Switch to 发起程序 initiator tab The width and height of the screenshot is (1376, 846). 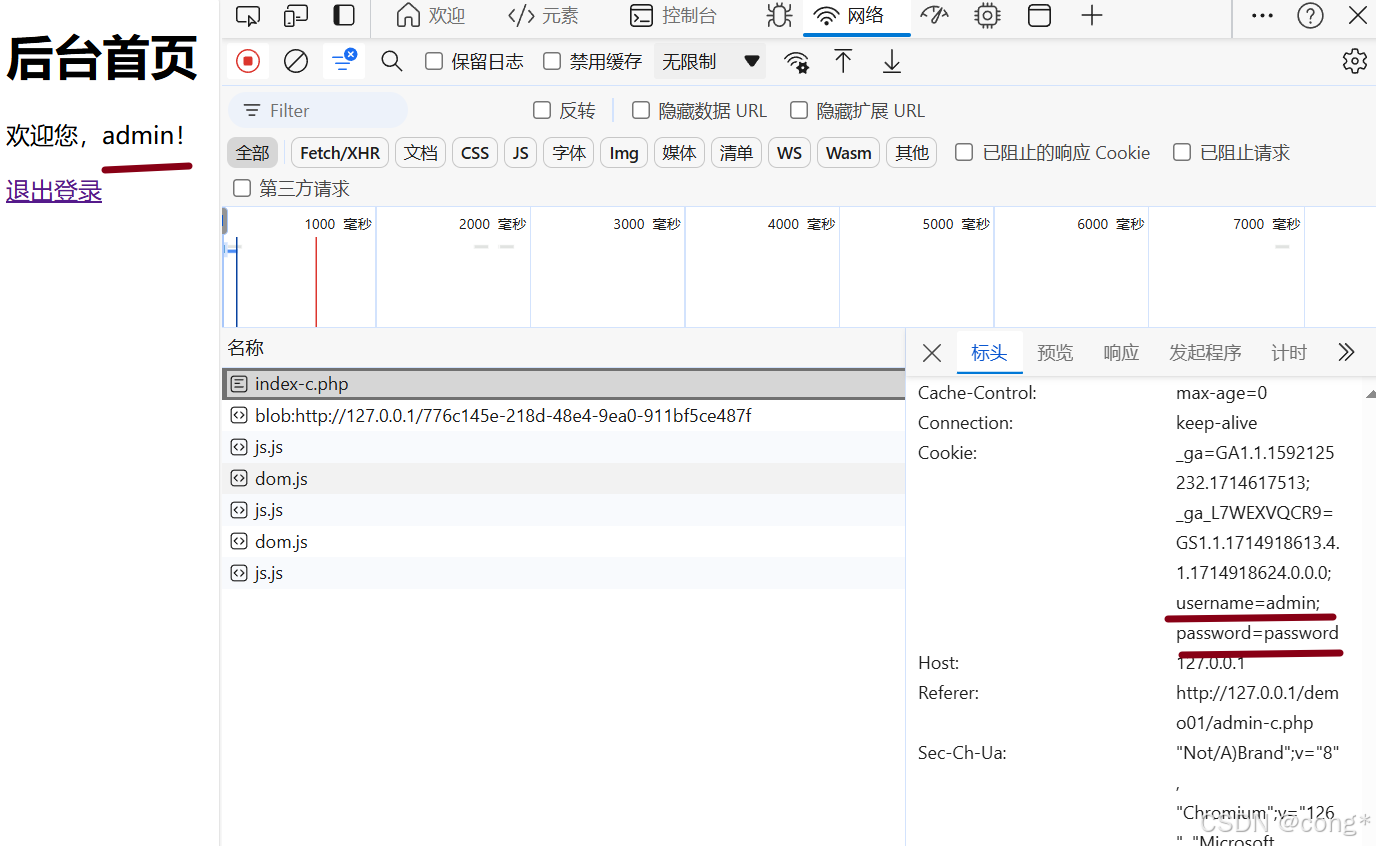(1205, 352)
